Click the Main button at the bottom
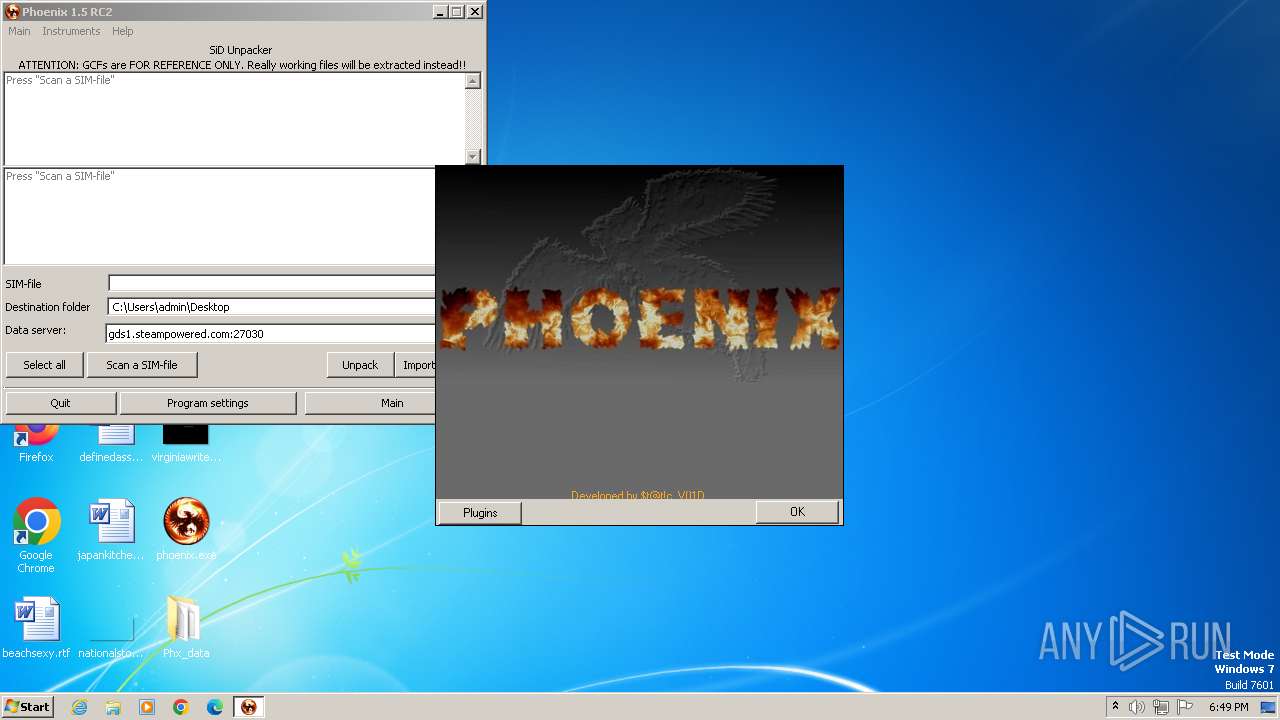This screenshot has width=1280, height=720. (371, 403)
